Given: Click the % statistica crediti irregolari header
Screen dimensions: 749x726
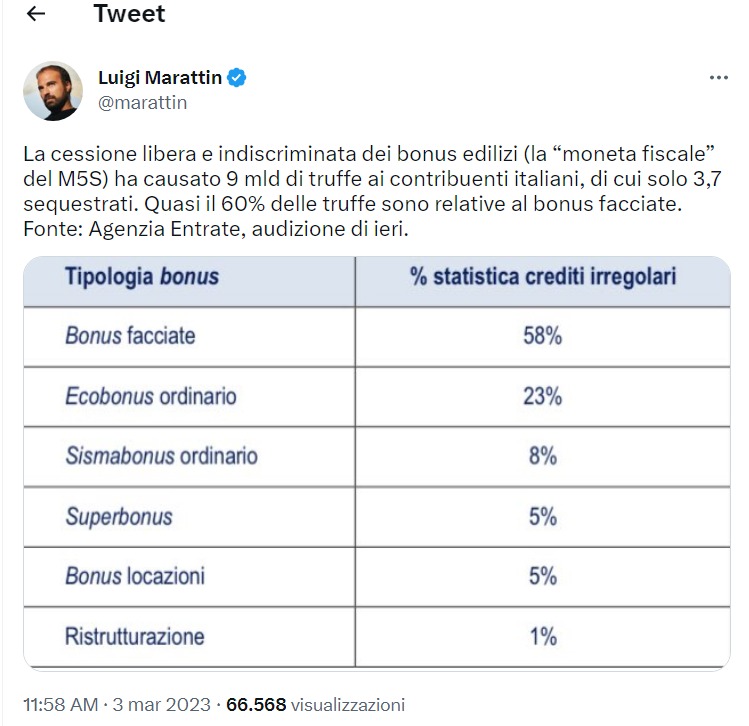Looking at the screenshot, I should [x=543, y=277].
